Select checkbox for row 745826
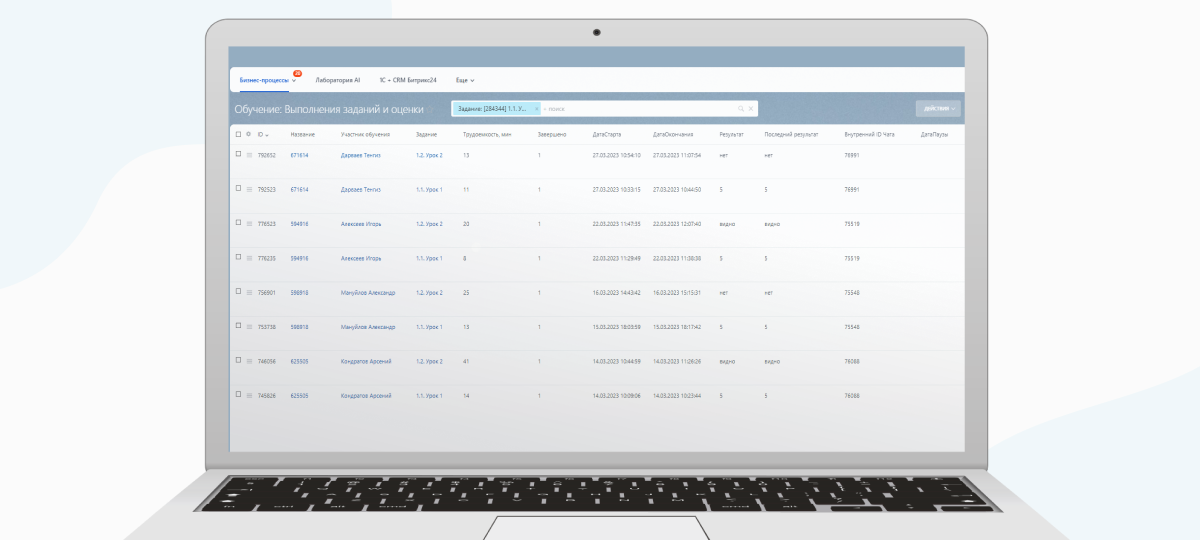 [x=238, y=395]
